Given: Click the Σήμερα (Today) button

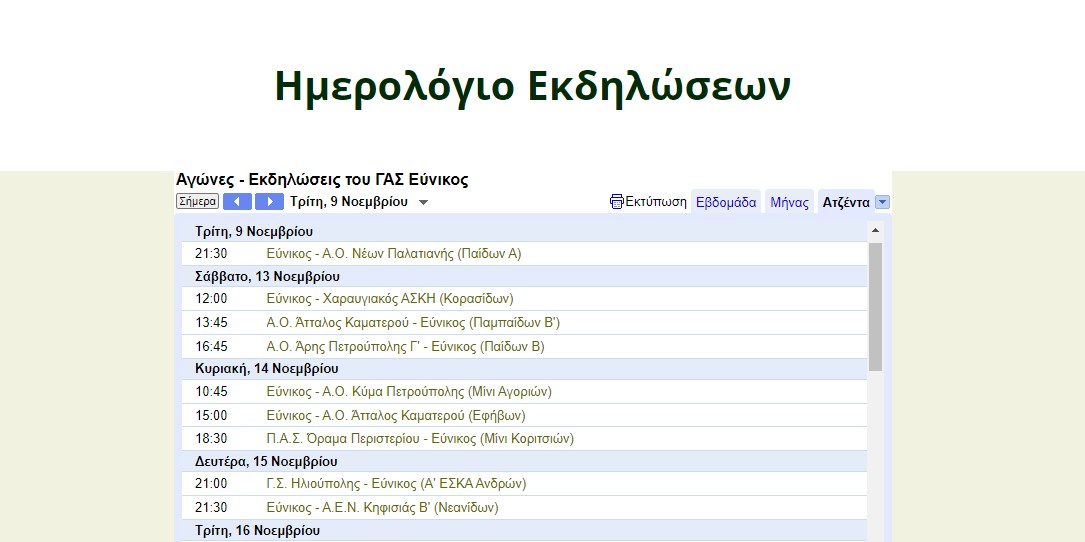Looking at the screenshot, I should point(197,202).
